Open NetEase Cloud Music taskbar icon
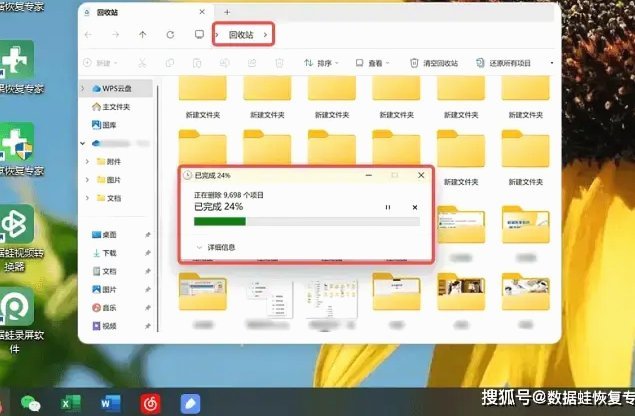The height and width of the screenshot is (416, 635). [x=150, y=403]
